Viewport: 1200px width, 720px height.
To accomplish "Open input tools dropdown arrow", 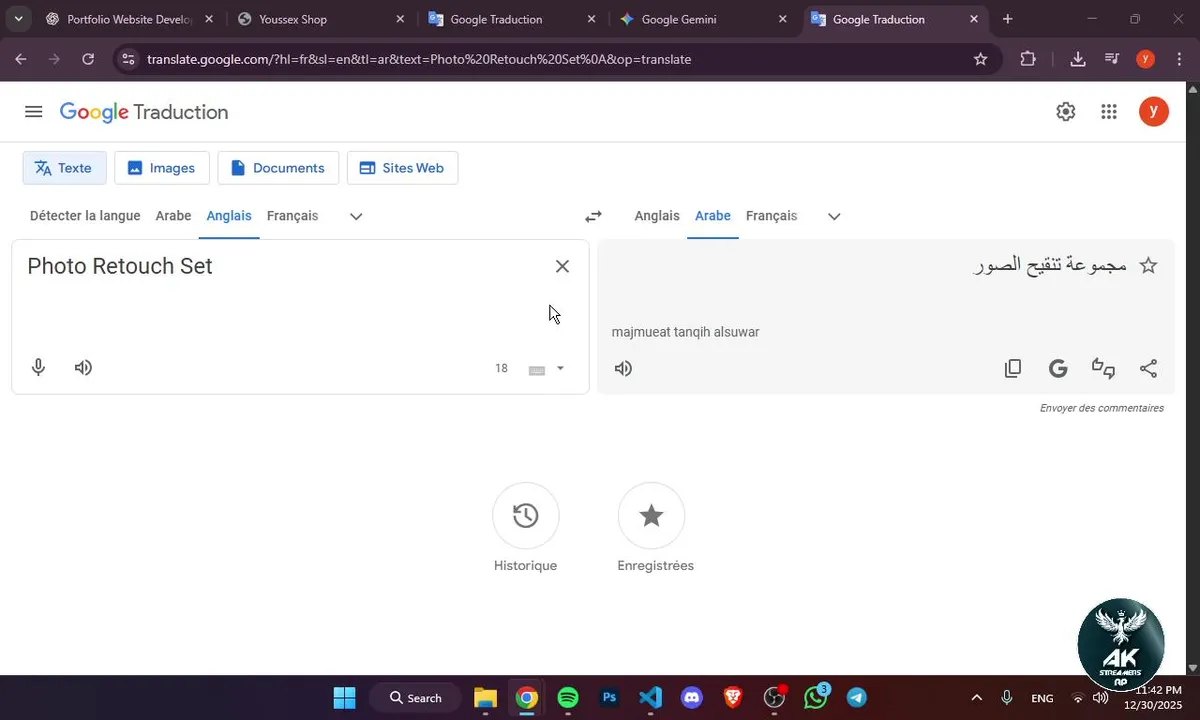I will (x=560, y=368).
